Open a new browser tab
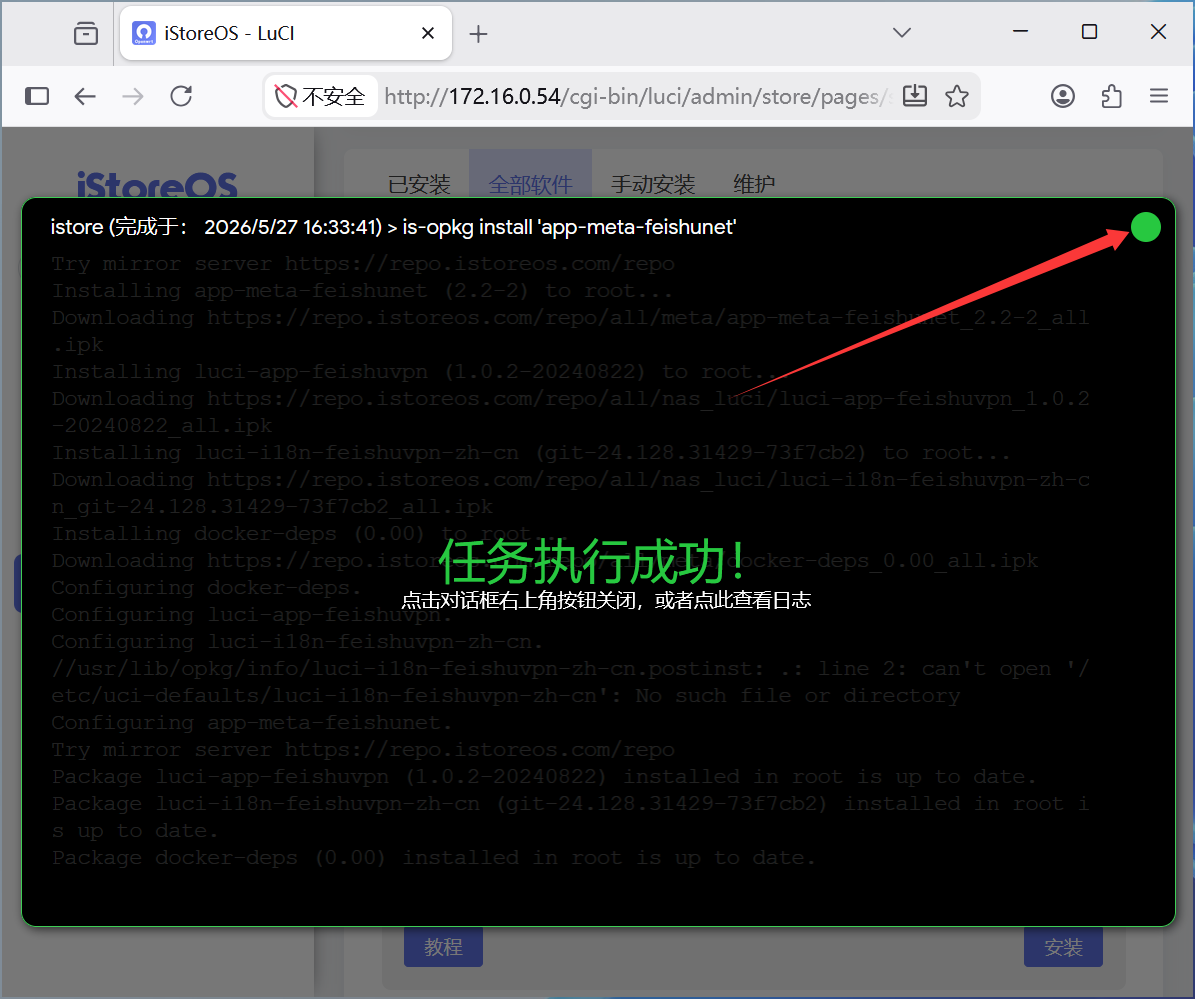The height and width of the screenshot is (999, 1195). 478,34
